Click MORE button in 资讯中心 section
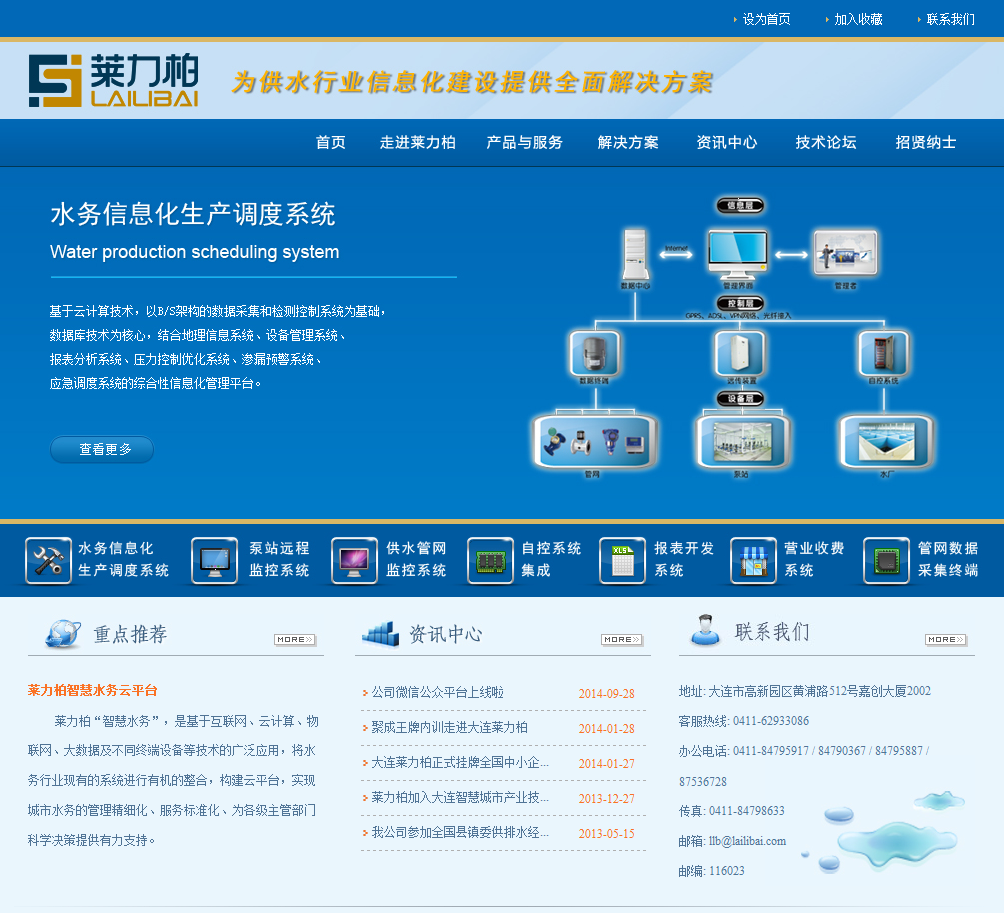This screenshot has width=1004, height=913. (x=622, y=640)
